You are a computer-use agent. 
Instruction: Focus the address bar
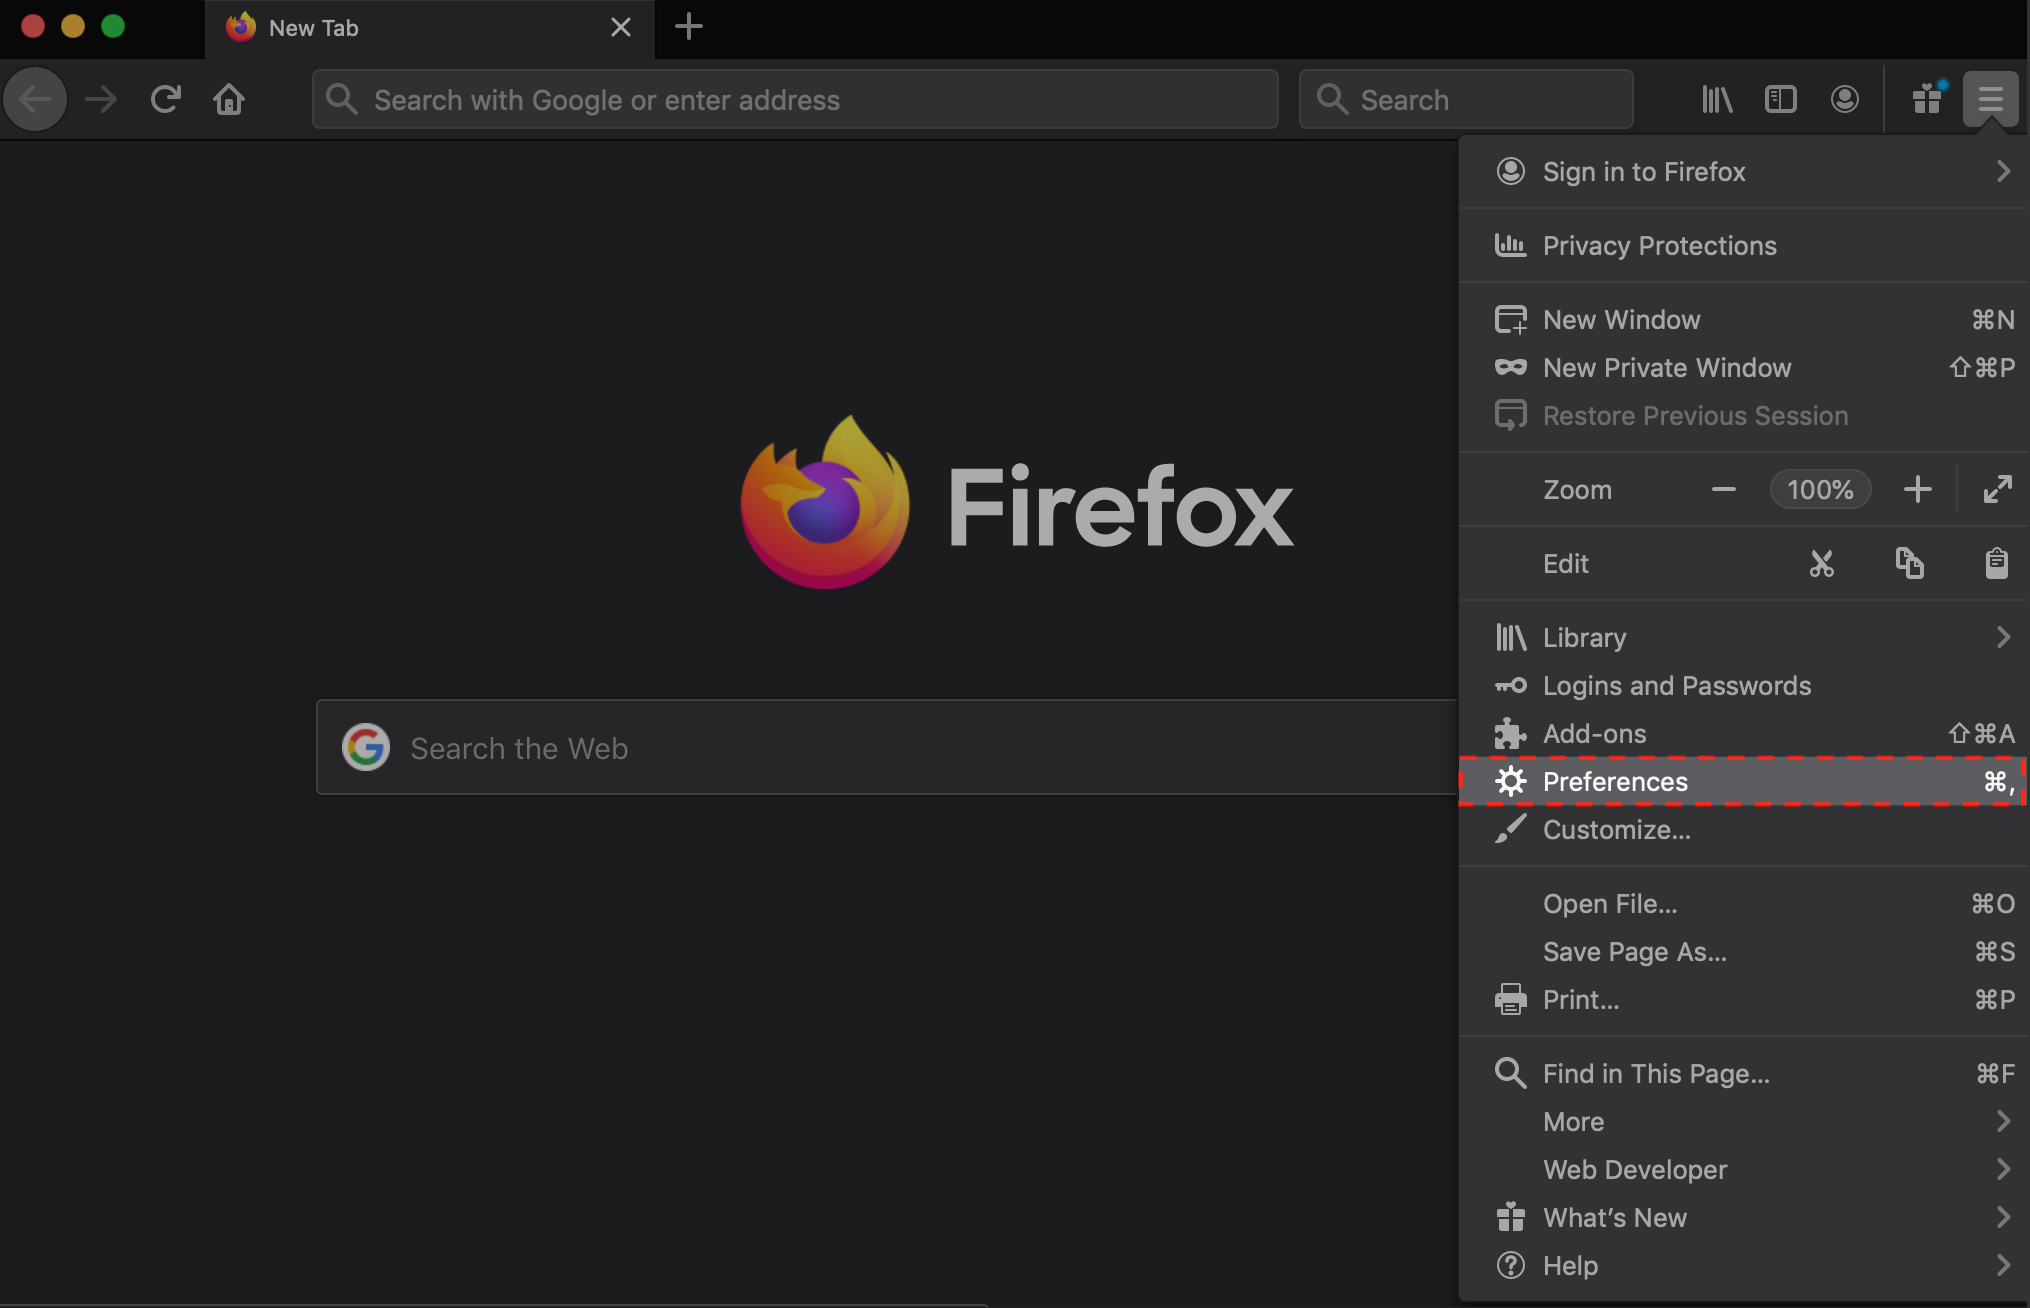[795, 99]
